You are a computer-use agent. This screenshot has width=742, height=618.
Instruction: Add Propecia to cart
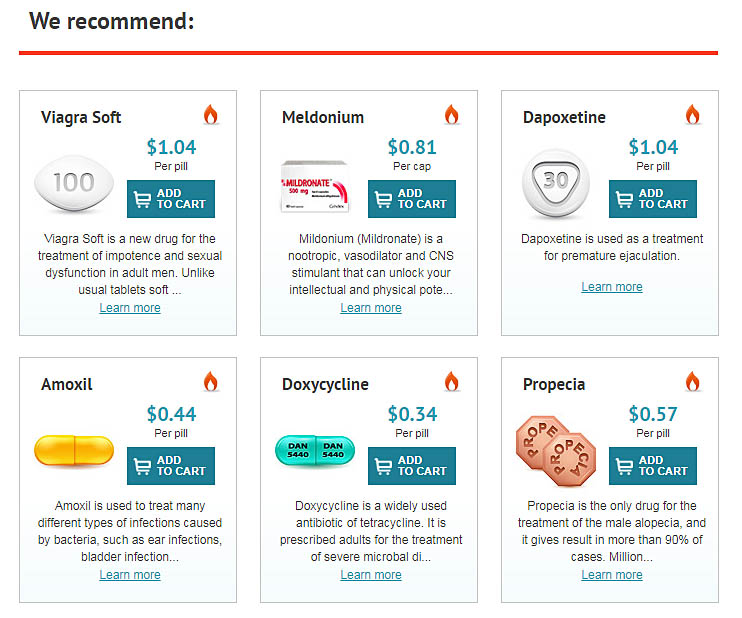[653, 466]
